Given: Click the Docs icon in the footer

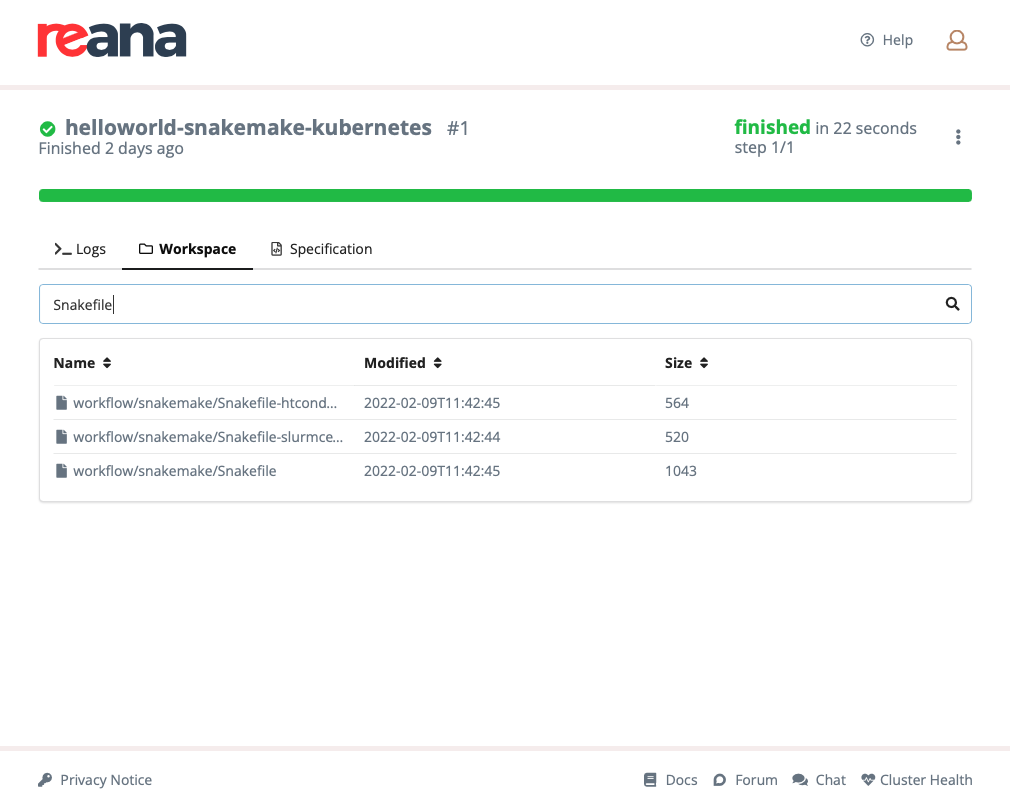Looking at the screenshot, I should click(651, 780).
